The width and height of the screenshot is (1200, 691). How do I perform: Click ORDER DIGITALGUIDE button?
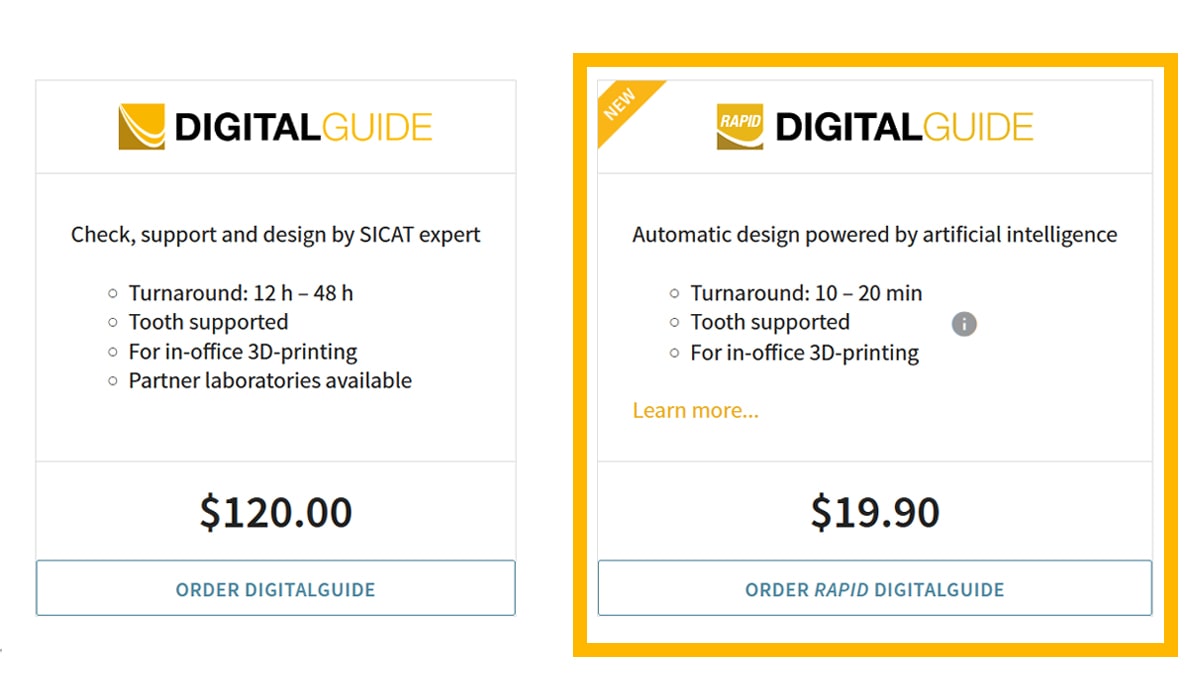276,588
